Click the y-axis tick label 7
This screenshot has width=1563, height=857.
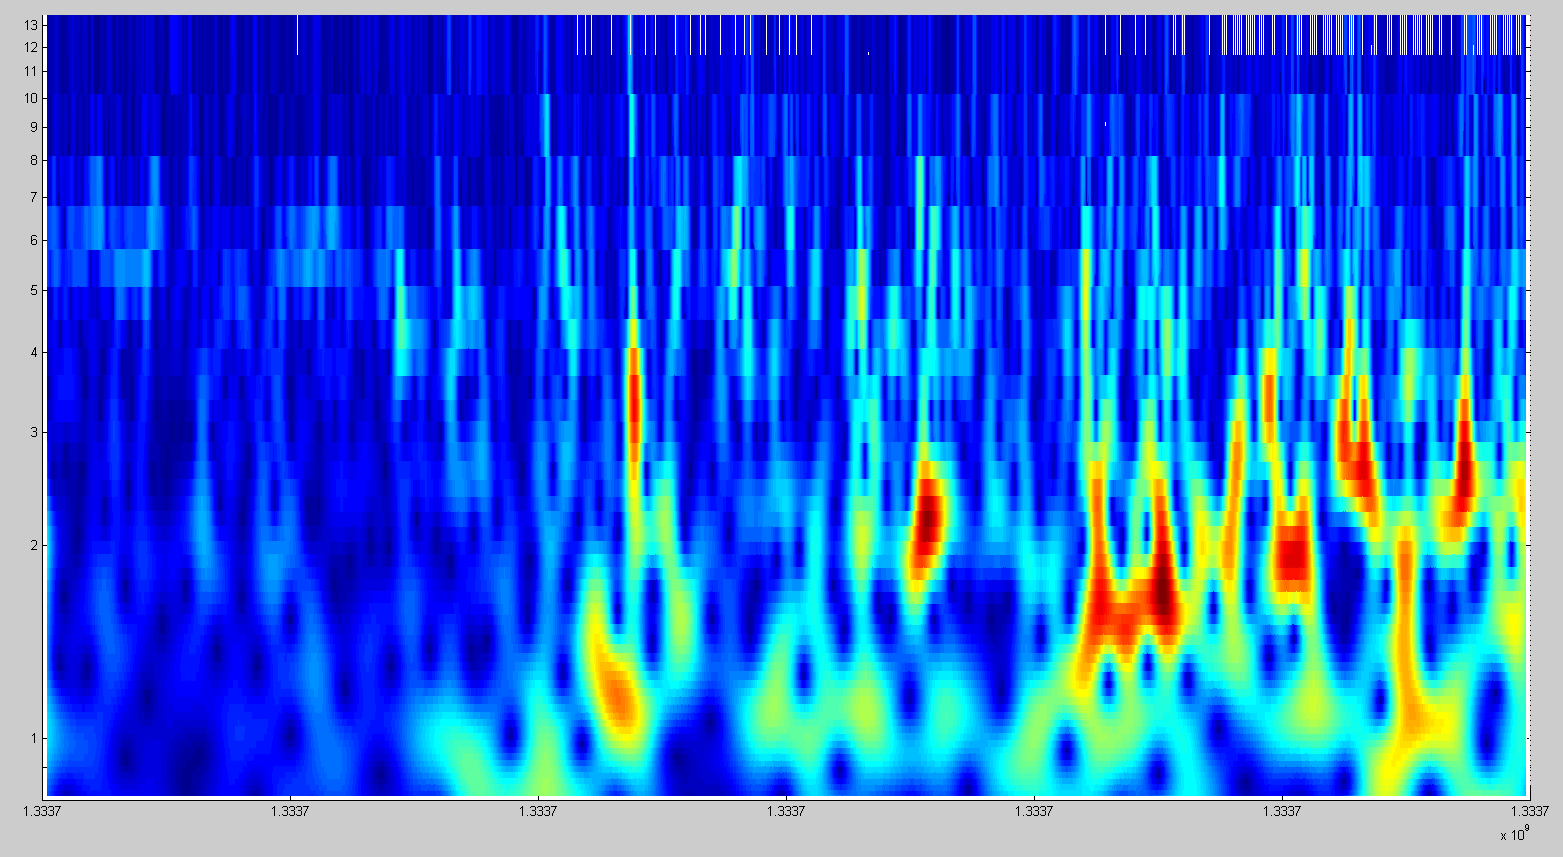tap(34, 197)
